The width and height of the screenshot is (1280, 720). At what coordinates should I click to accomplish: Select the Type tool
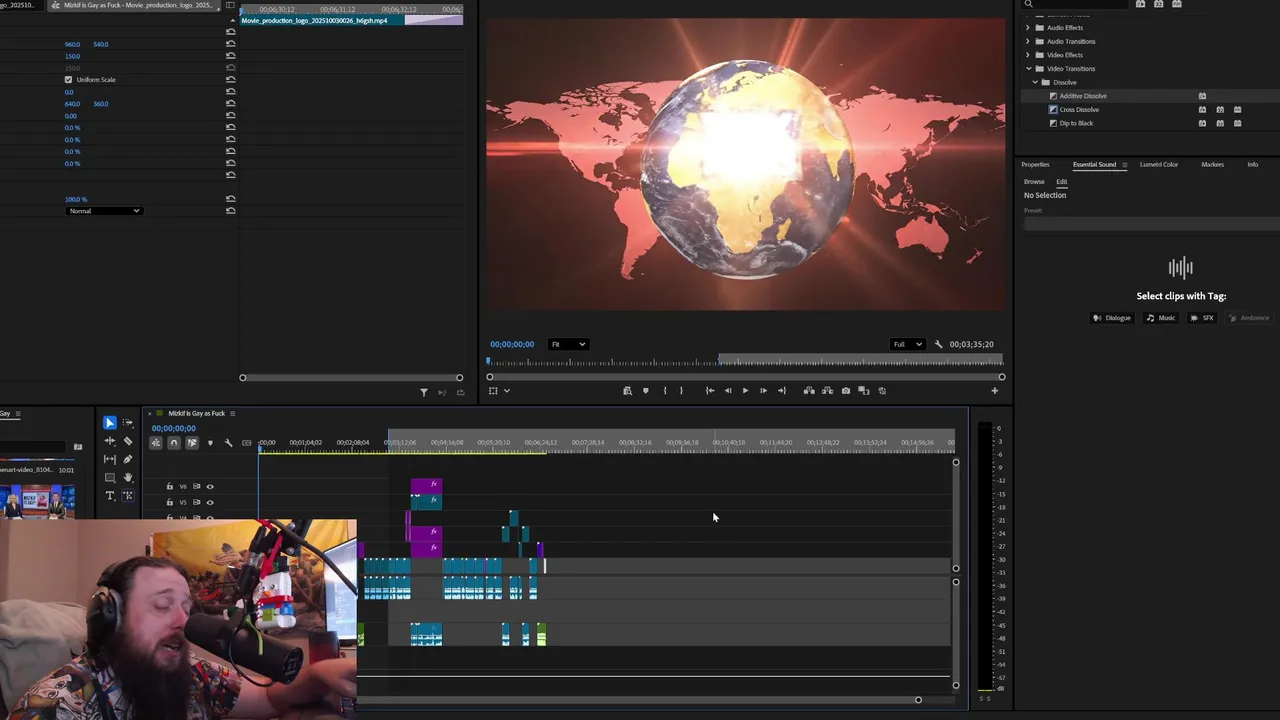point(110,496)
